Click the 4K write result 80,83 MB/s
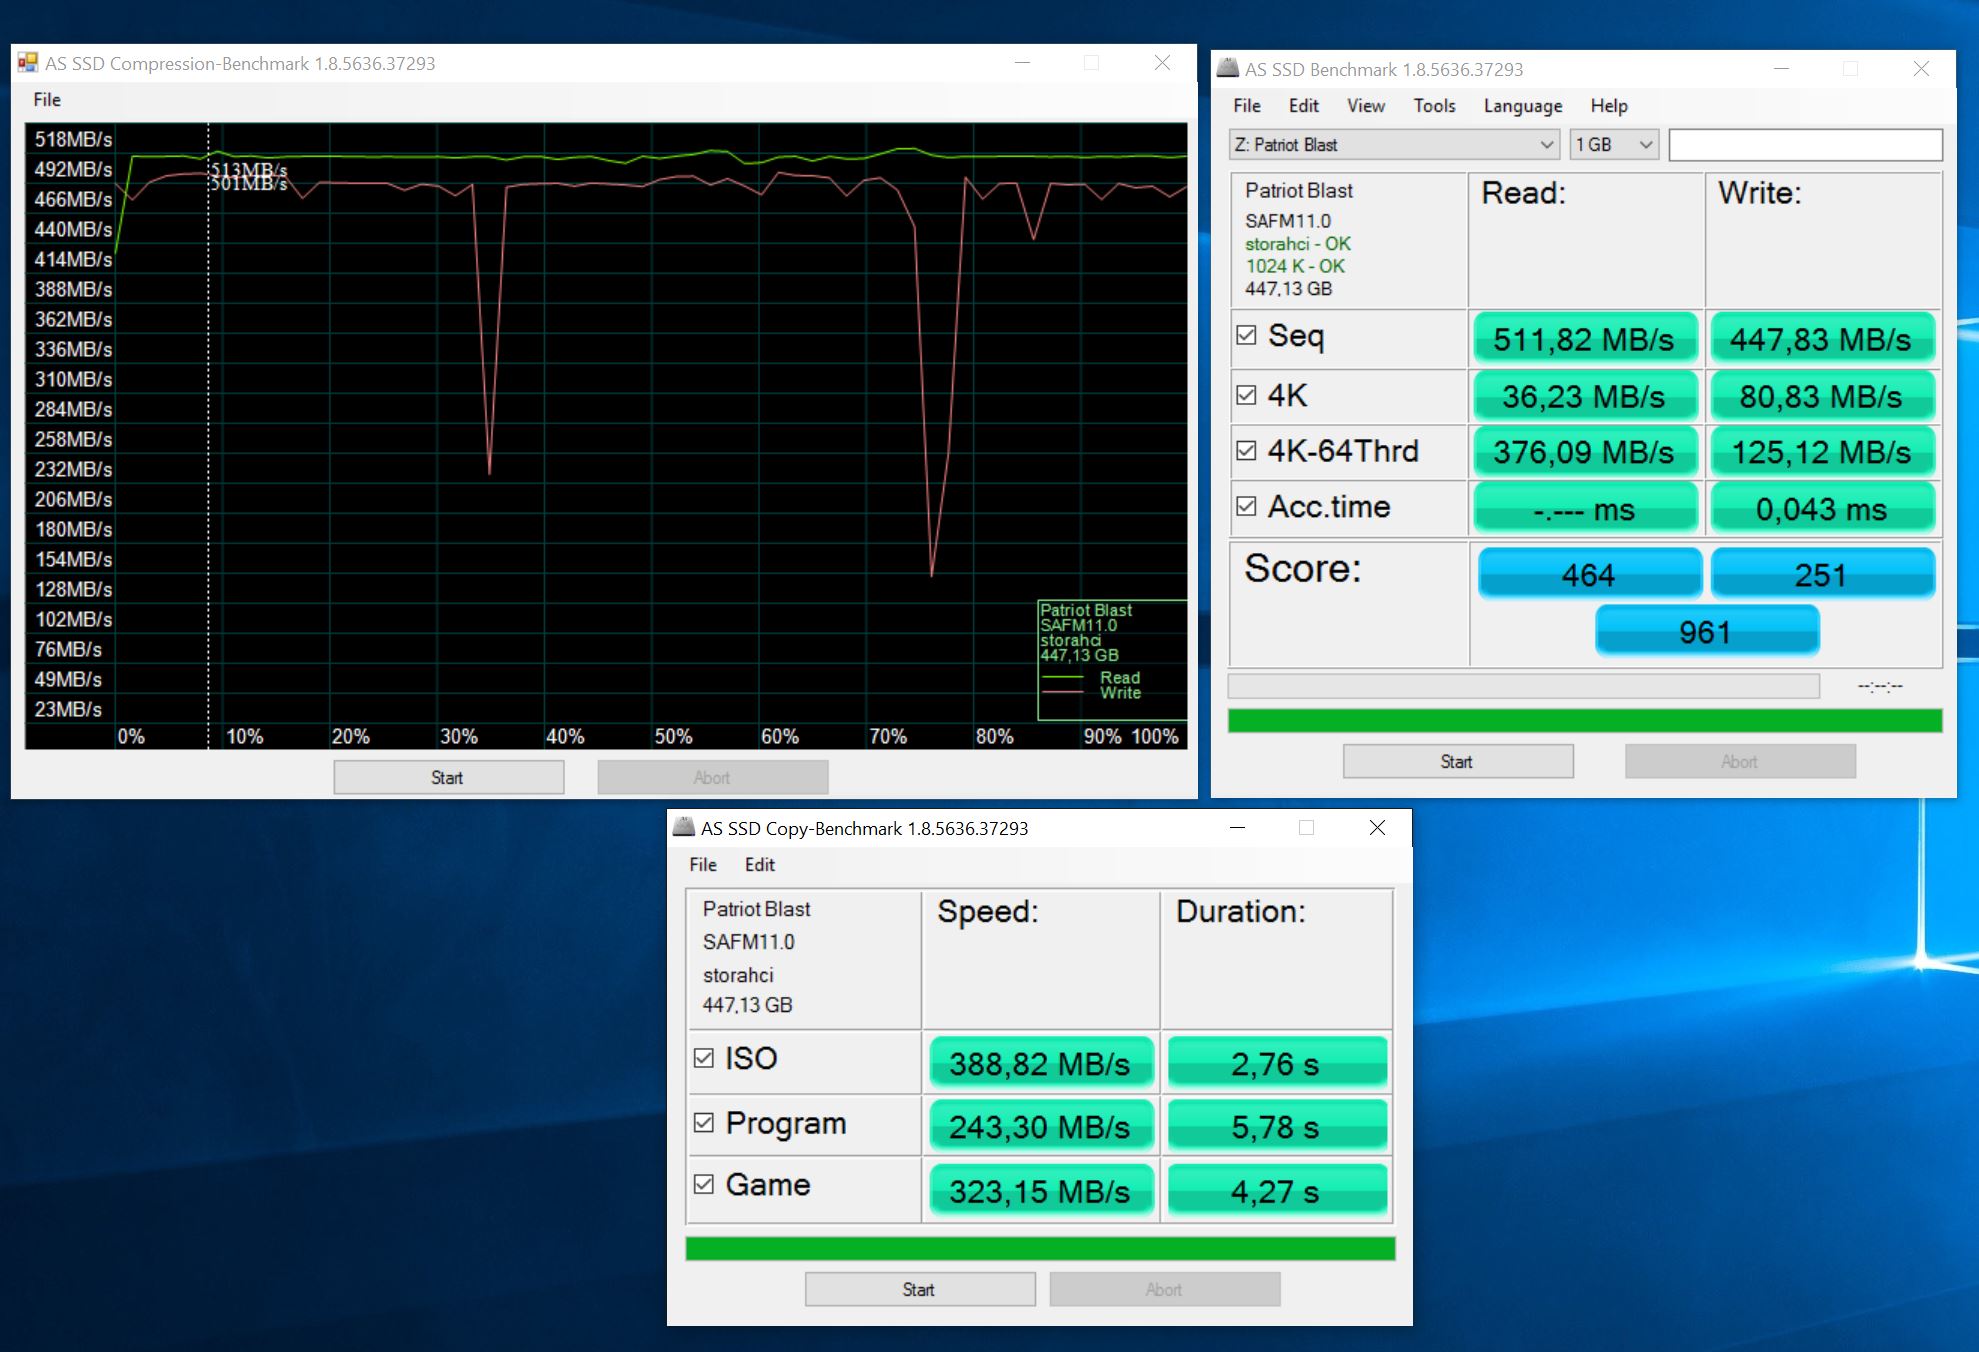The width and height of the screenshot is (1979, 1352). 1822,396
